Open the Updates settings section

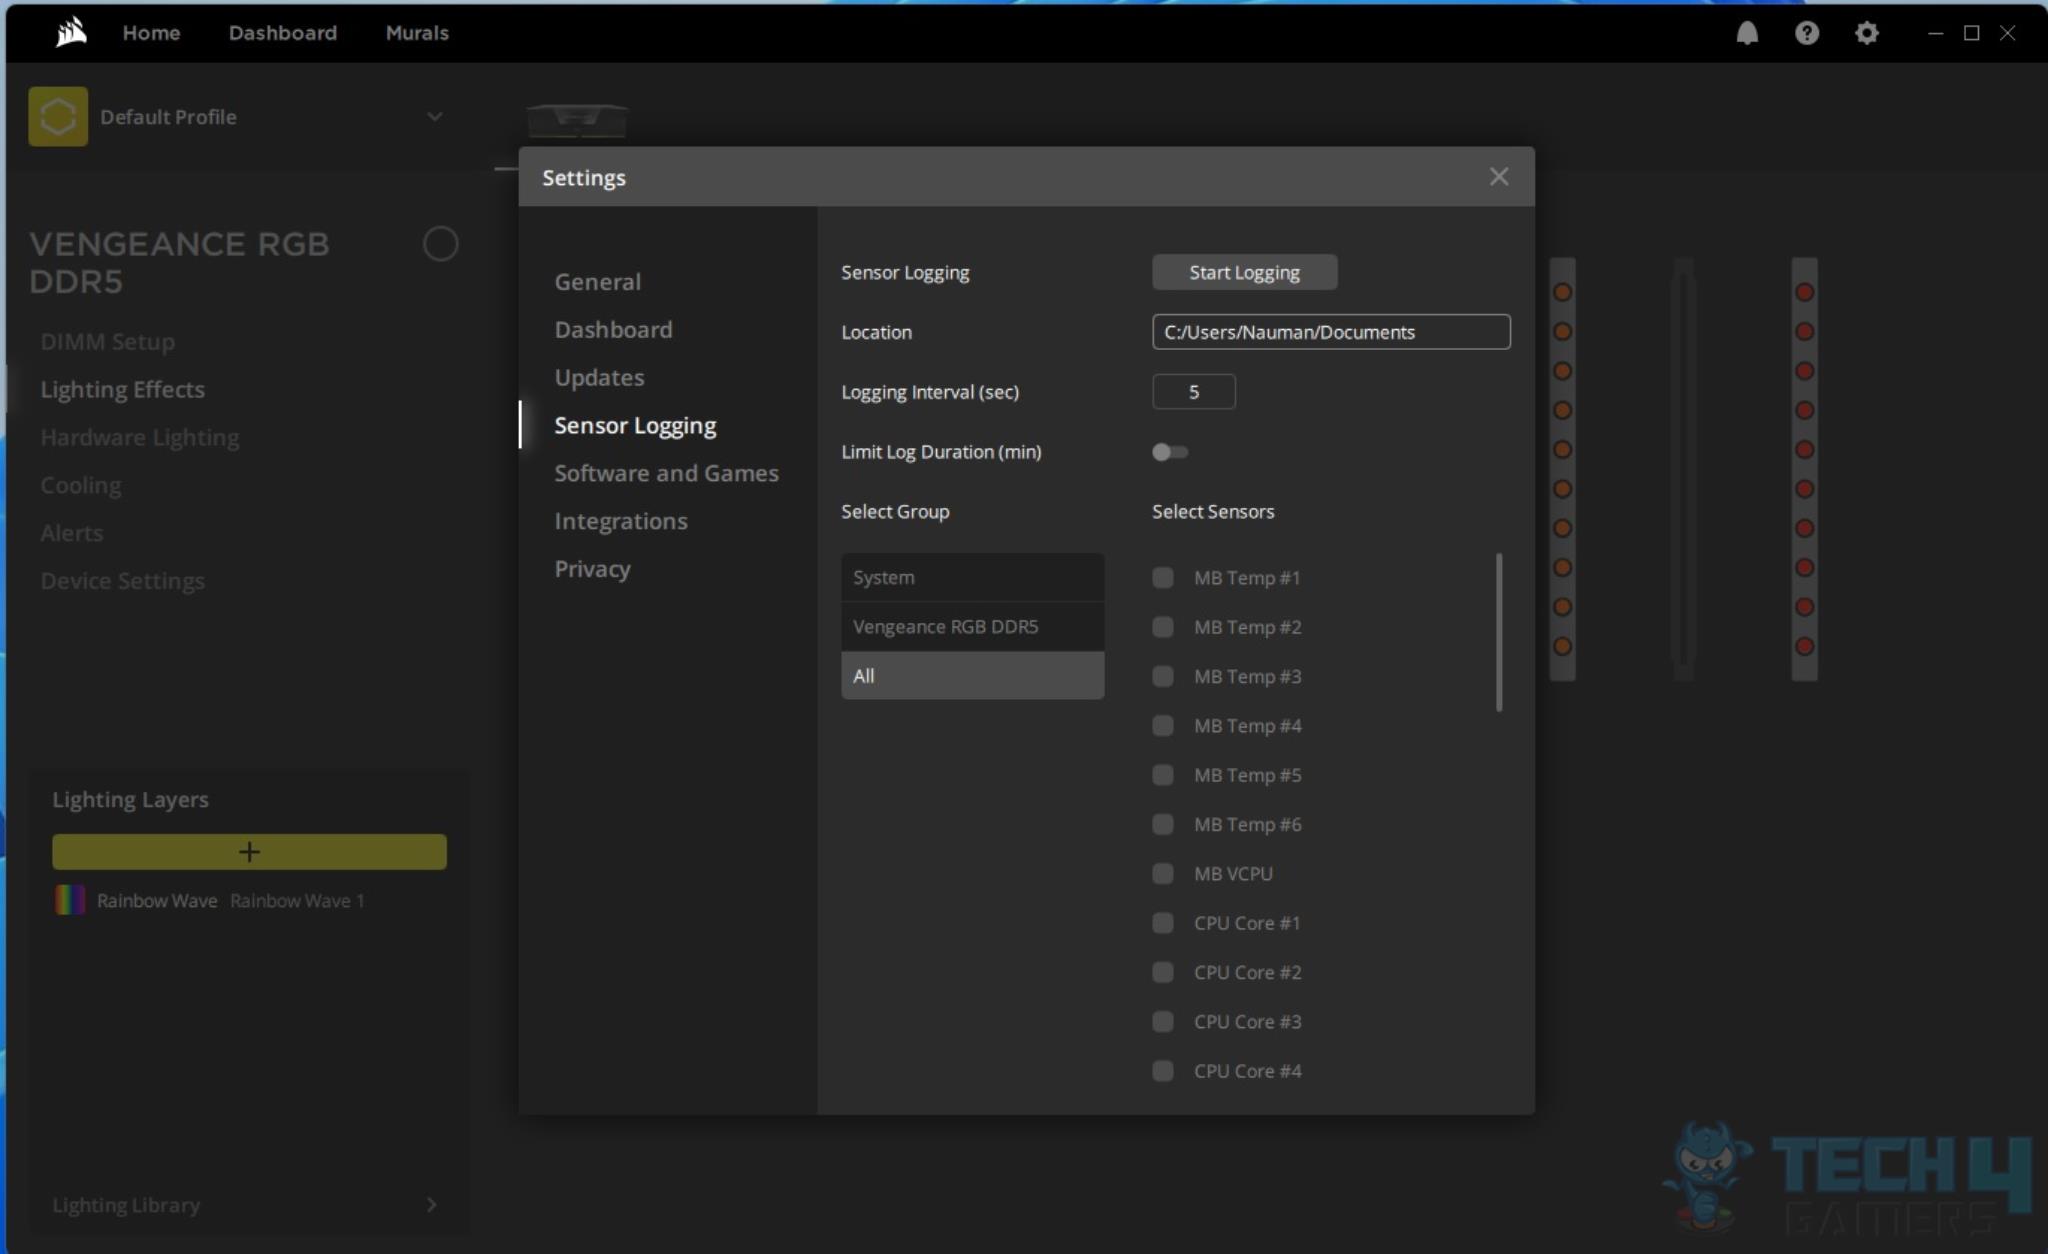click(x=599, y=378)
